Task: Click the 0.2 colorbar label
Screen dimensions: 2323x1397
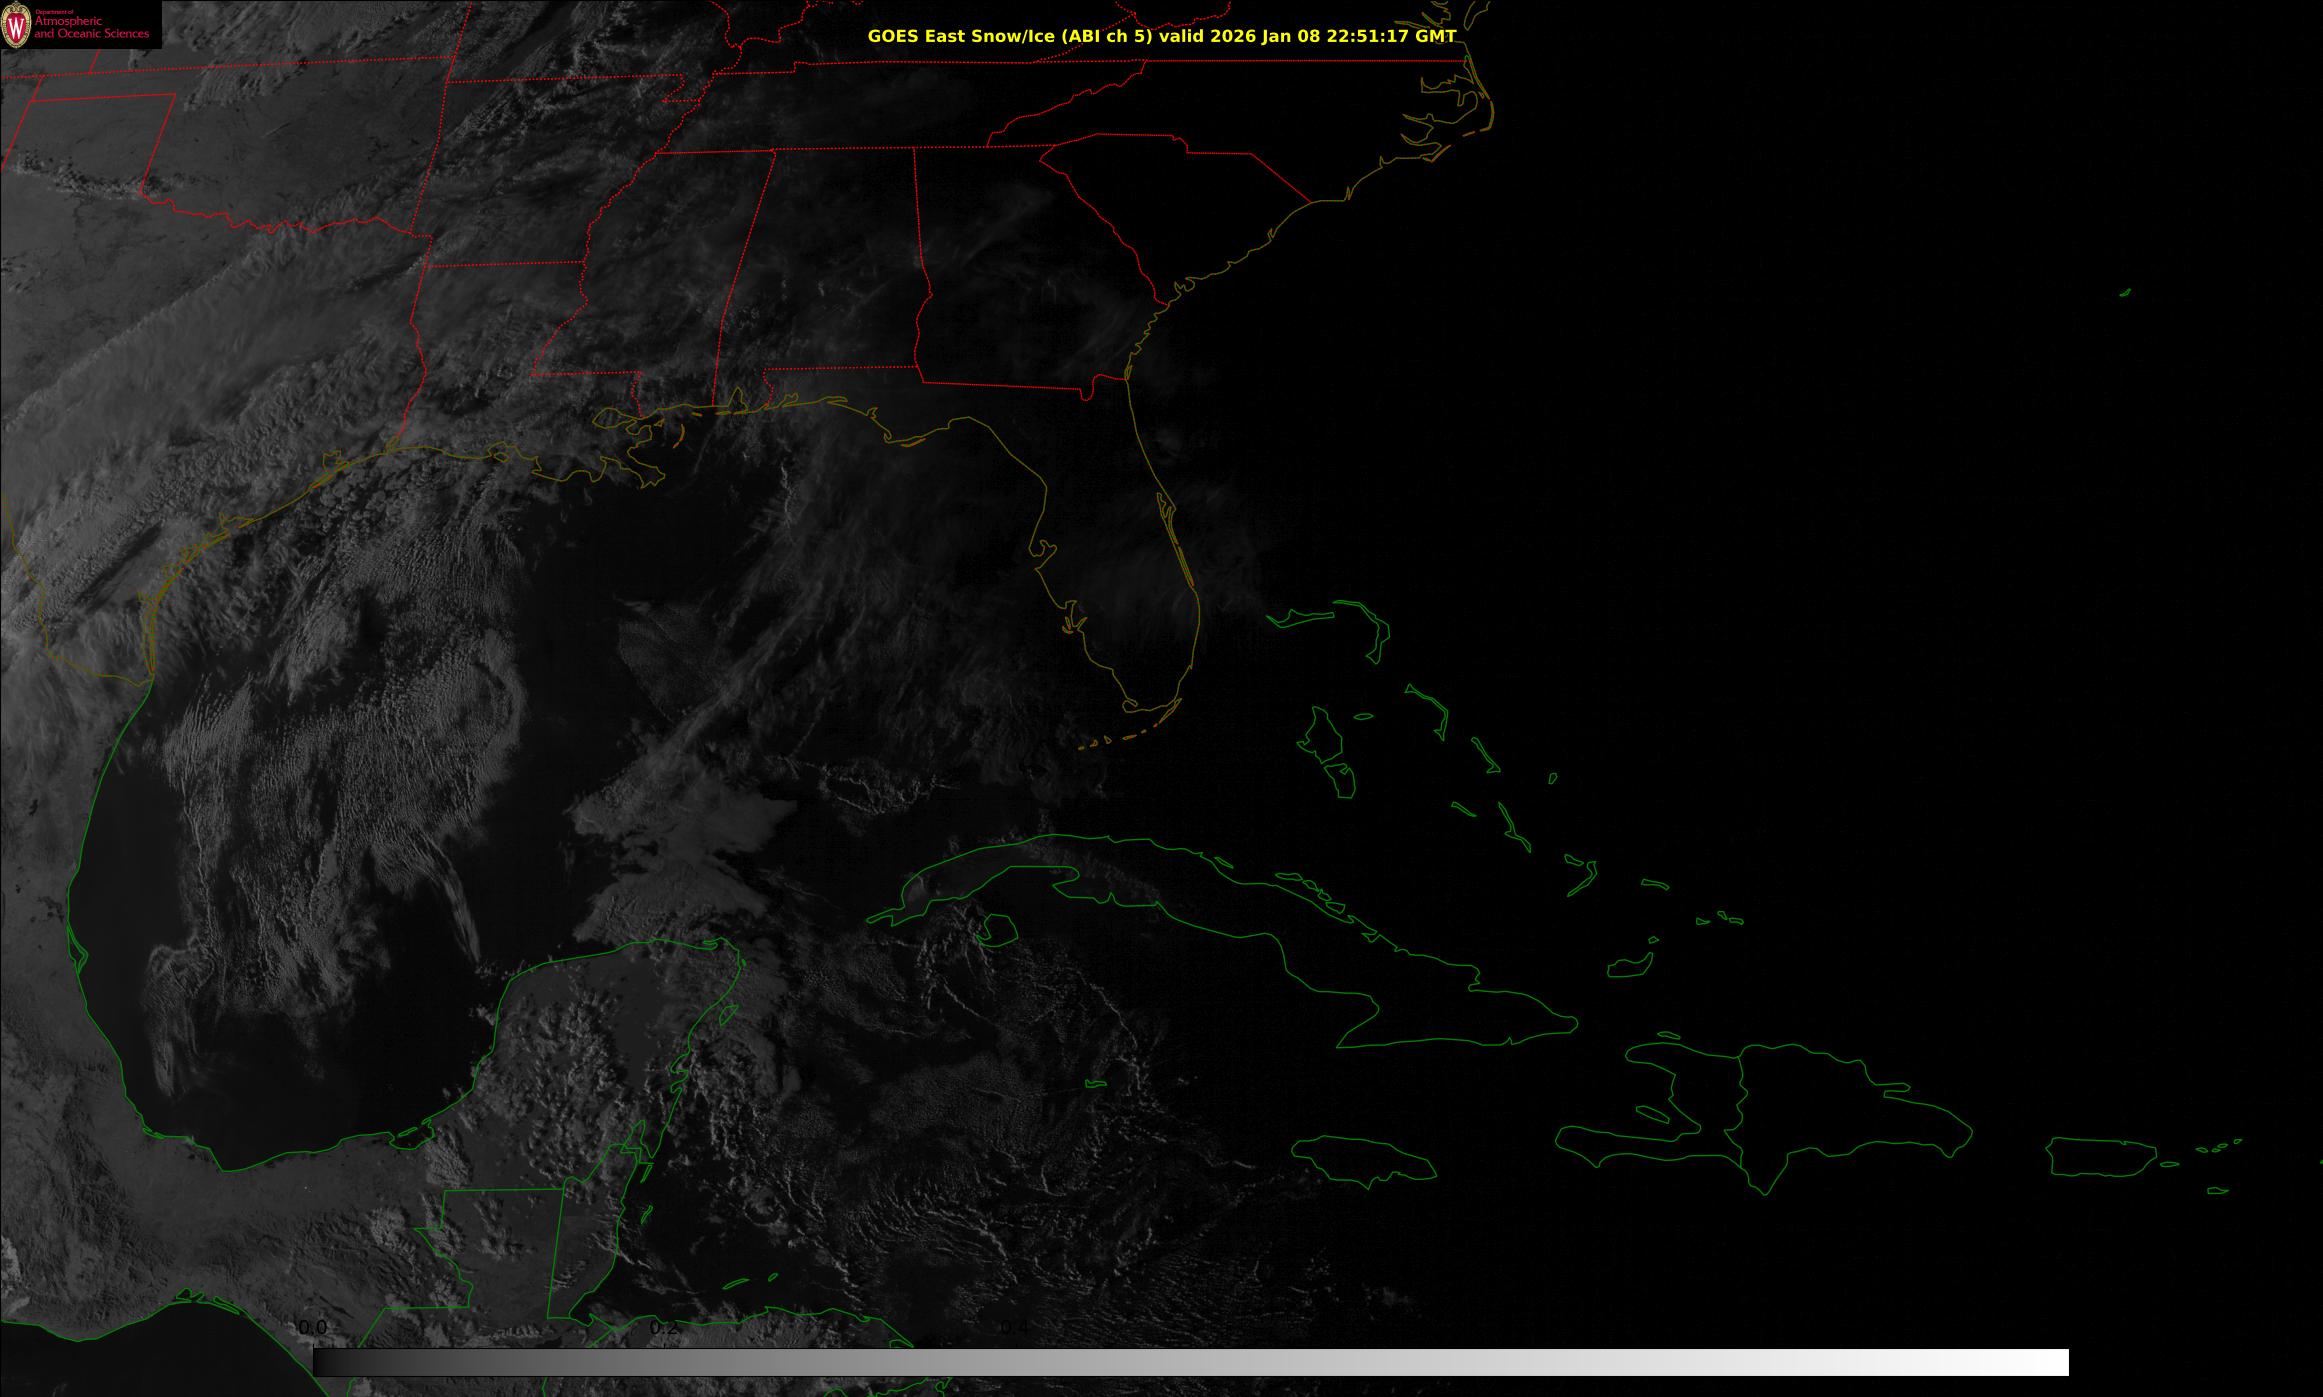Action: [664, 1327]
